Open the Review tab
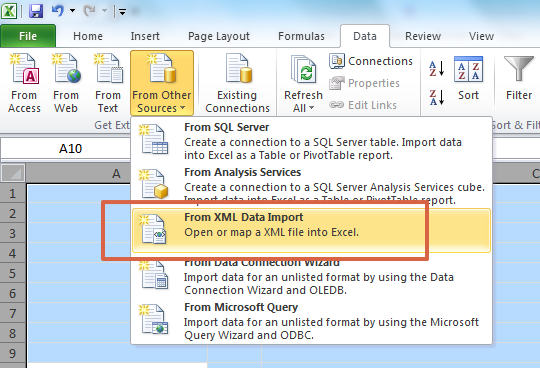 423,36
